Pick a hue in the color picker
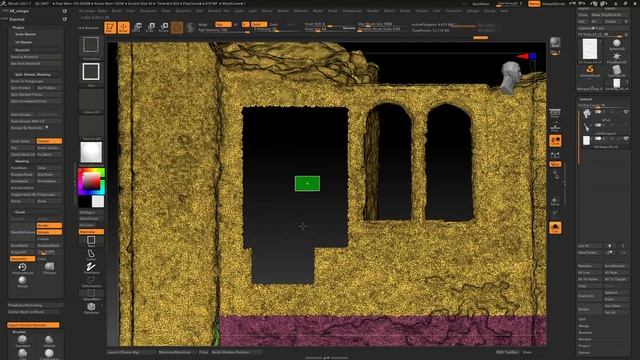The height and width of the screenshot is (360, 640). pyautogui.click(x=91, y=181)
